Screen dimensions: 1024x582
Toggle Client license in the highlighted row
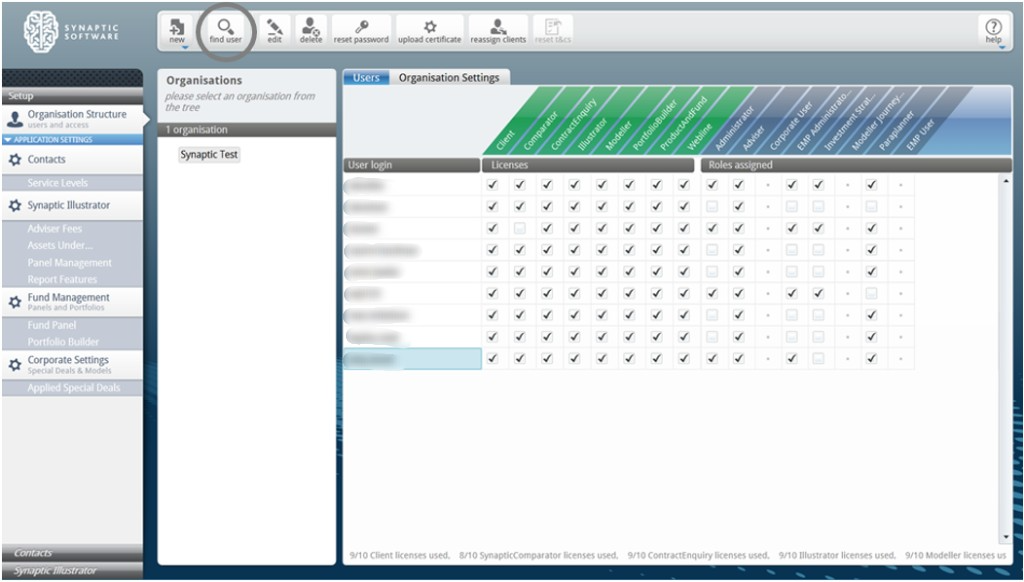[492, 358]
